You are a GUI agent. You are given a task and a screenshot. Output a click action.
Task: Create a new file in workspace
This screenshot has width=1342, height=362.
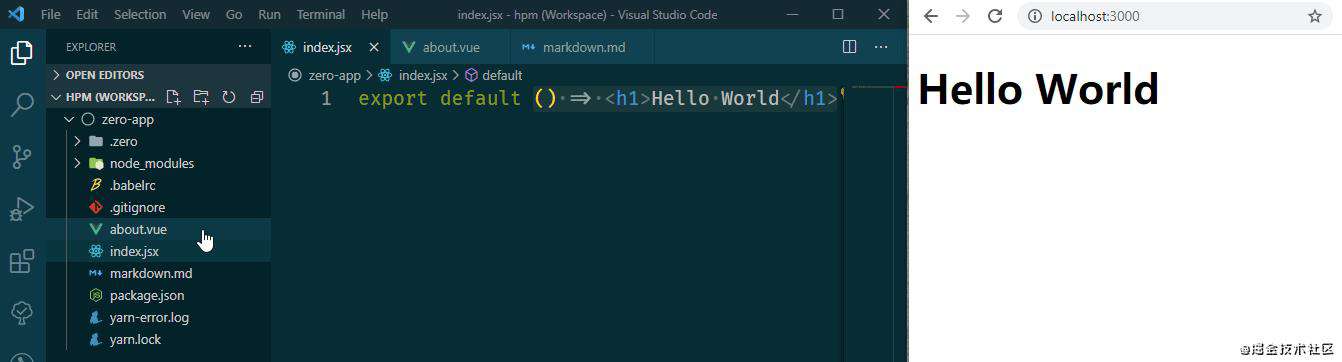[174, 97]
